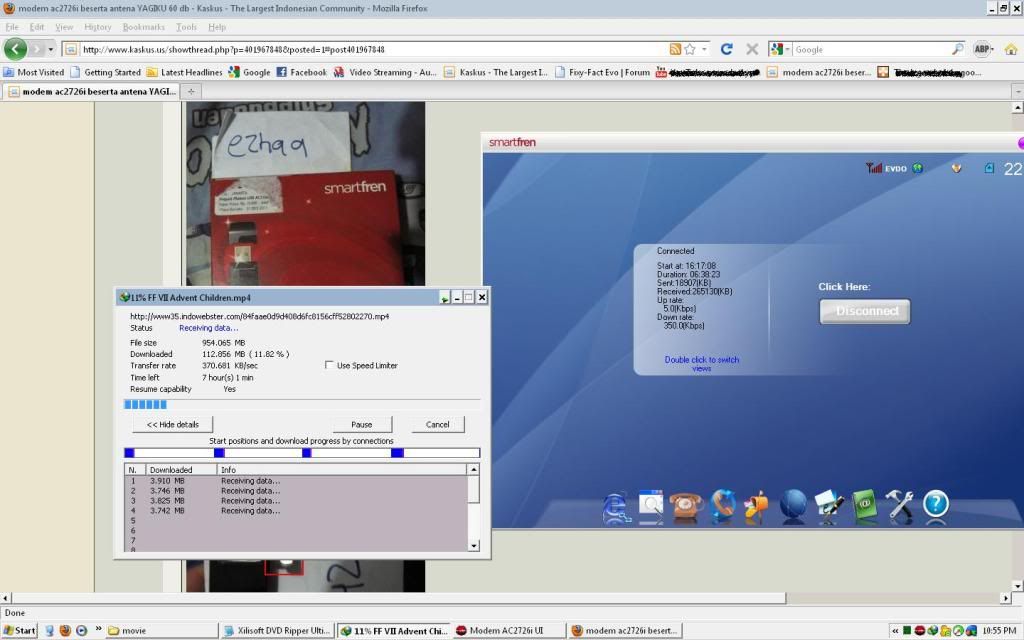Open the File menu
The image size is (1024, 640).
[x=12, y=27]
